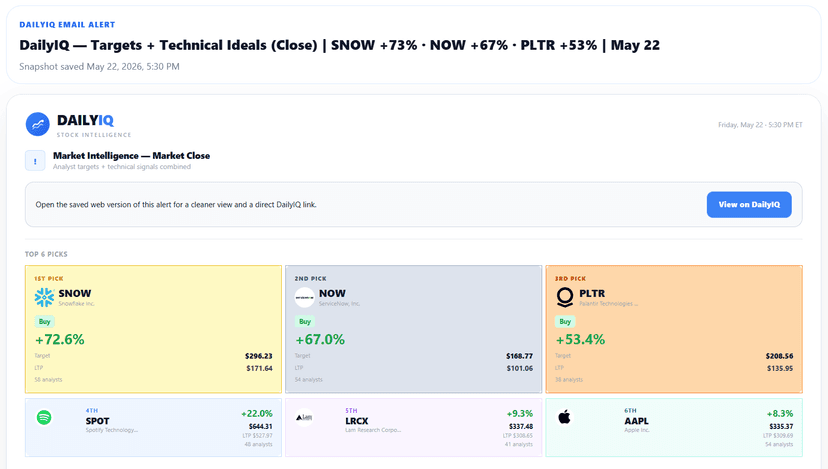Click the Friday, May 22 timestamp
This screenshot has height=469, width=828.
[760, 125]
